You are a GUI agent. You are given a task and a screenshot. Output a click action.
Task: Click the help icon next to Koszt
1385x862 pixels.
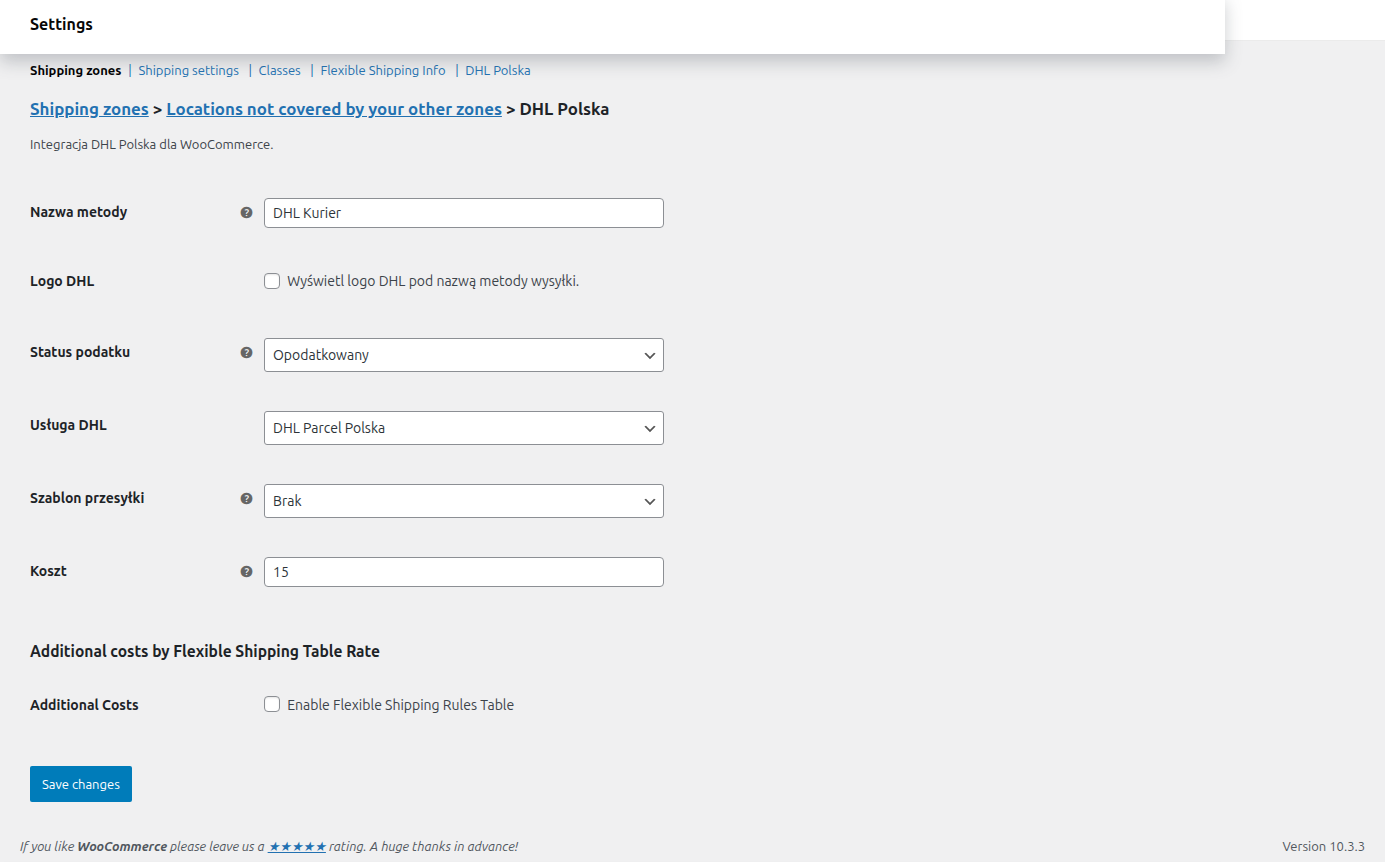click(246, 571)
